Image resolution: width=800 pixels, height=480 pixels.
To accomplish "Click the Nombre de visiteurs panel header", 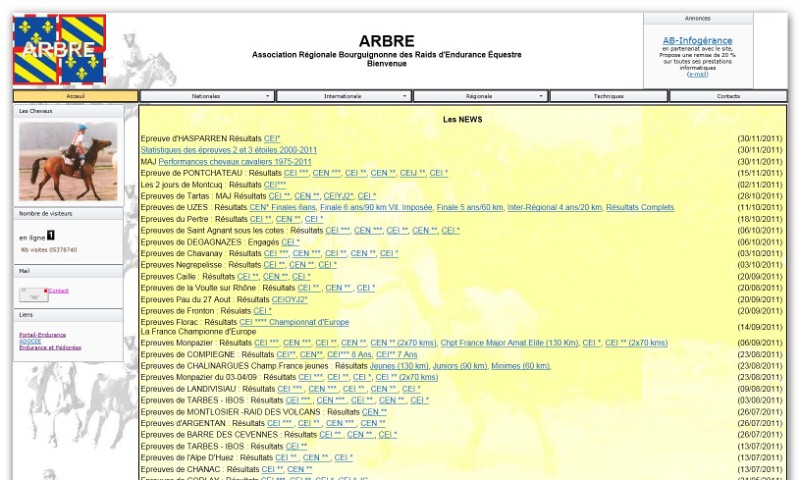I will 68,214.
